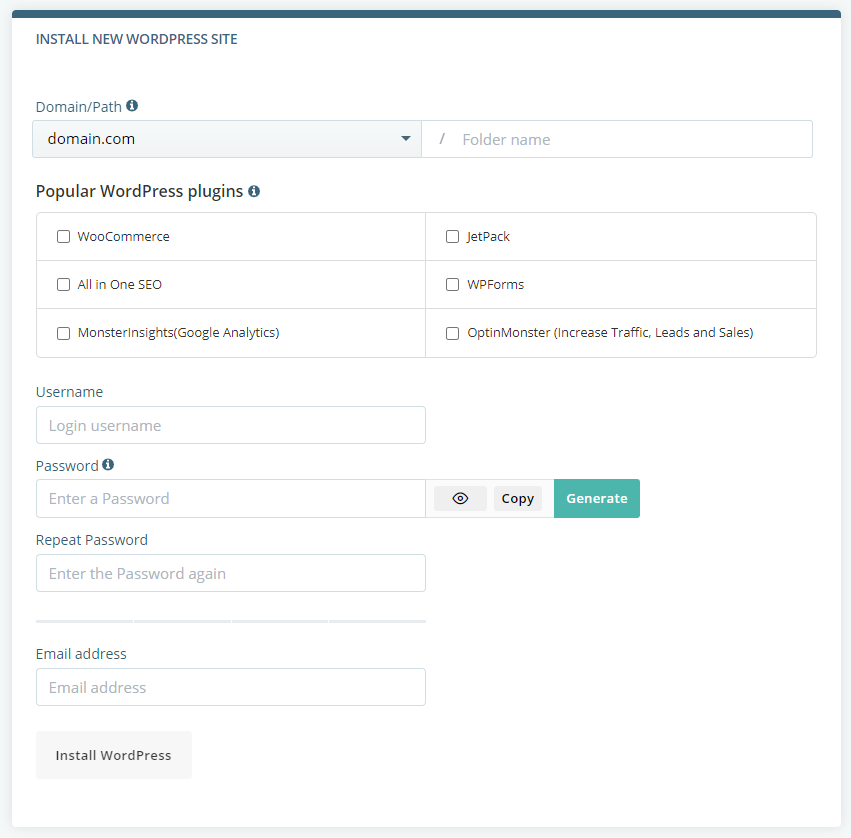This screenshot has height=838, width=851.
Task: Click the Folder name input field
Action: [x=617, y=138]
